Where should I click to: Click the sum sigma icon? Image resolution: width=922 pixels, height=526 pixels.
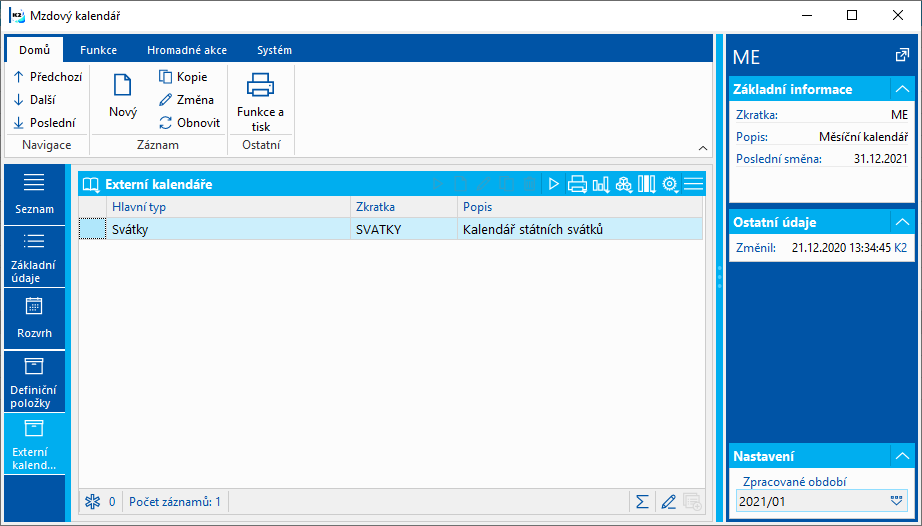coord(642,502)
